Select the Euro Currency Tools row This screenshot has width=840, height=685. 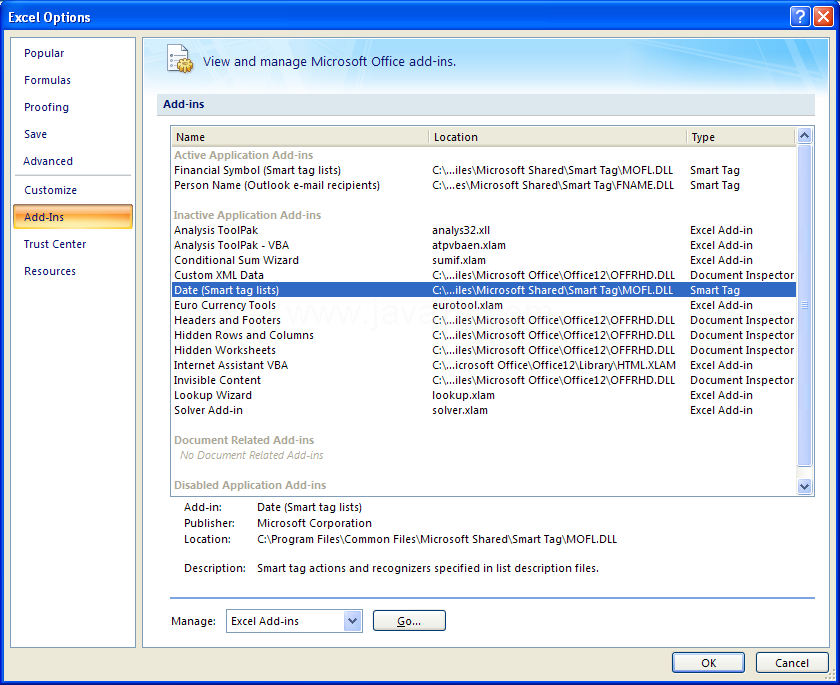(x=484, y=305)
